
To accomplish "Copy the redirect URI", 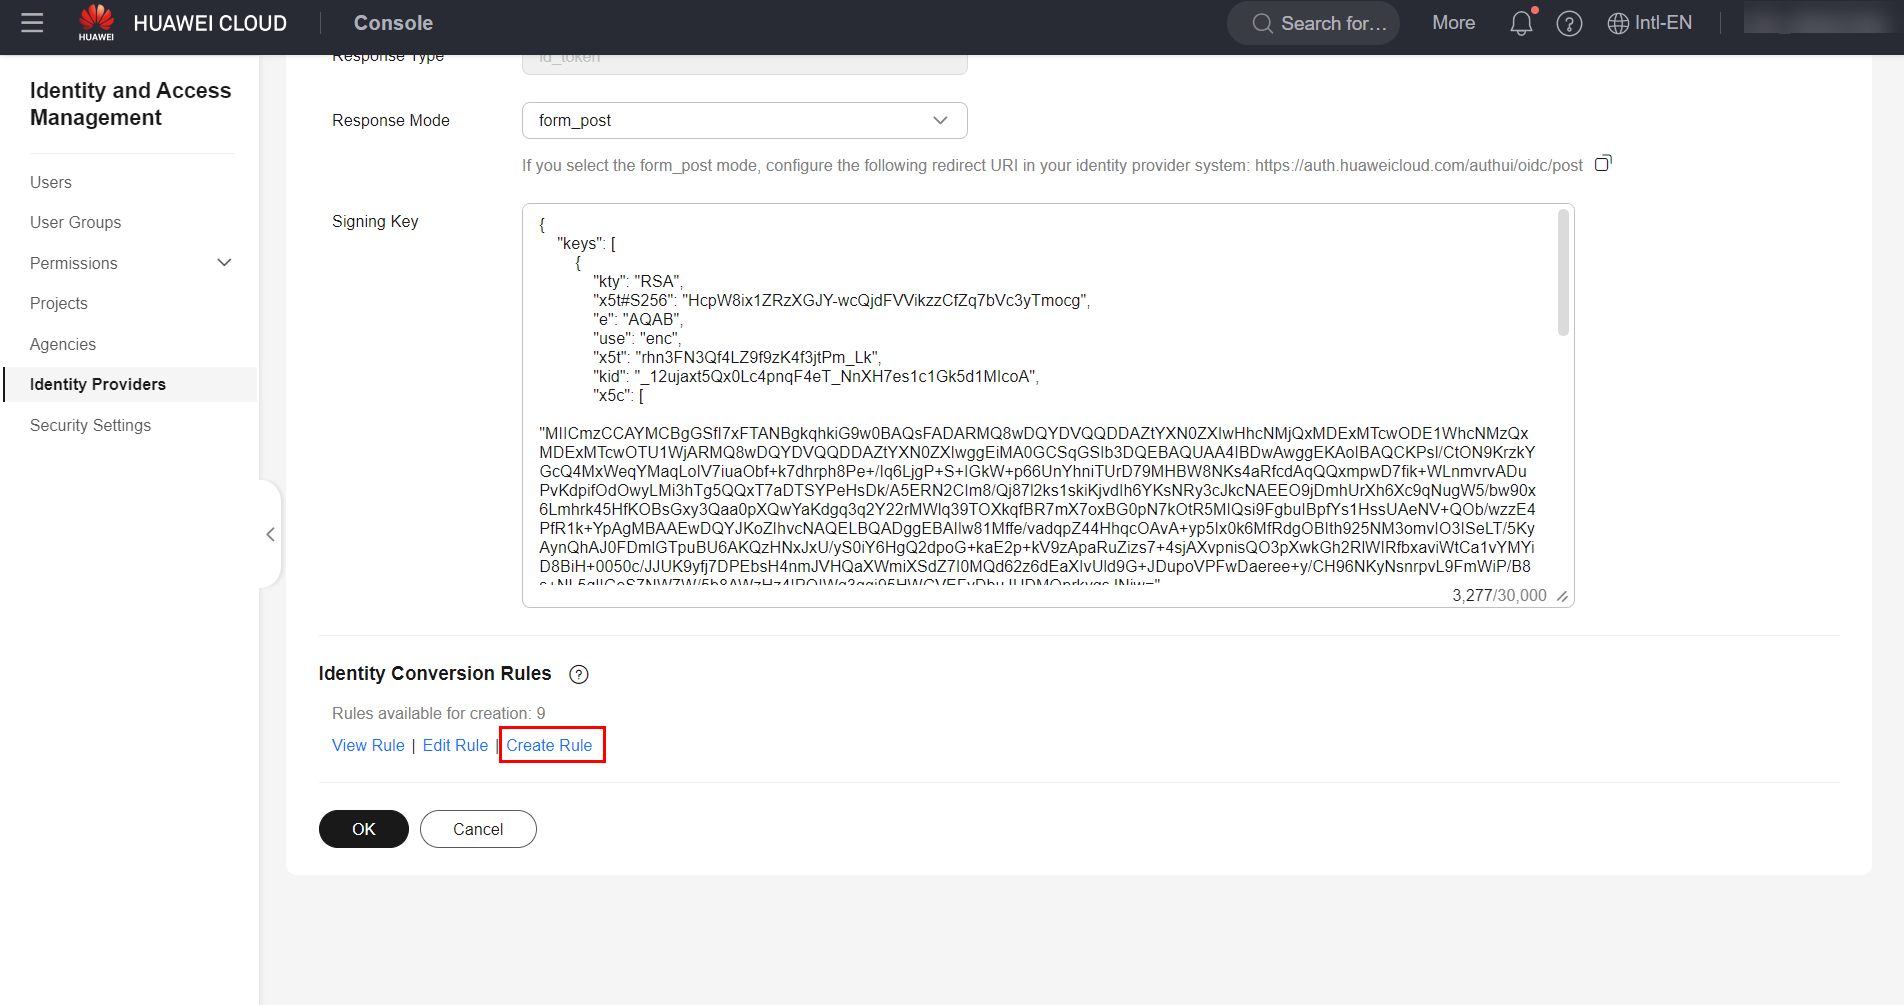I will 1603,163.
